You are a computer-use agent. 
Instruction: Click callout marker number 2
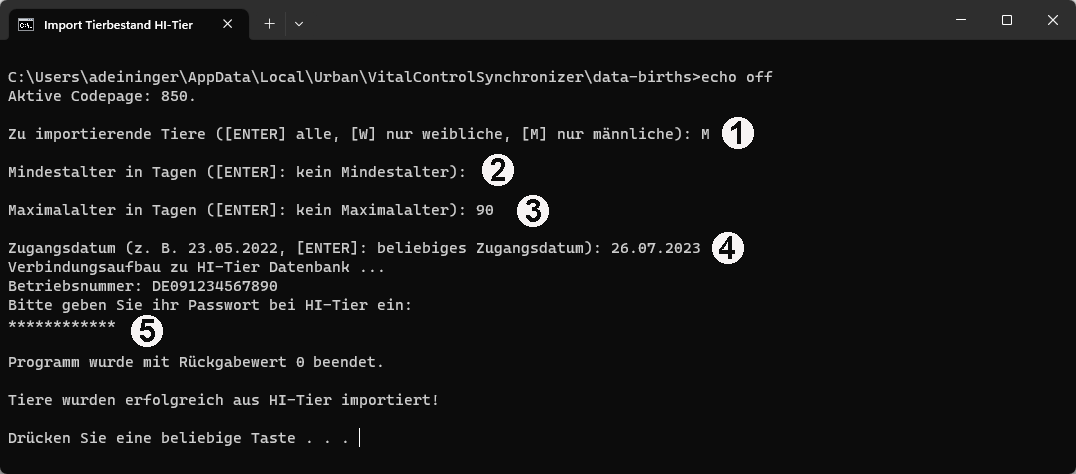[x=498, y=171]
